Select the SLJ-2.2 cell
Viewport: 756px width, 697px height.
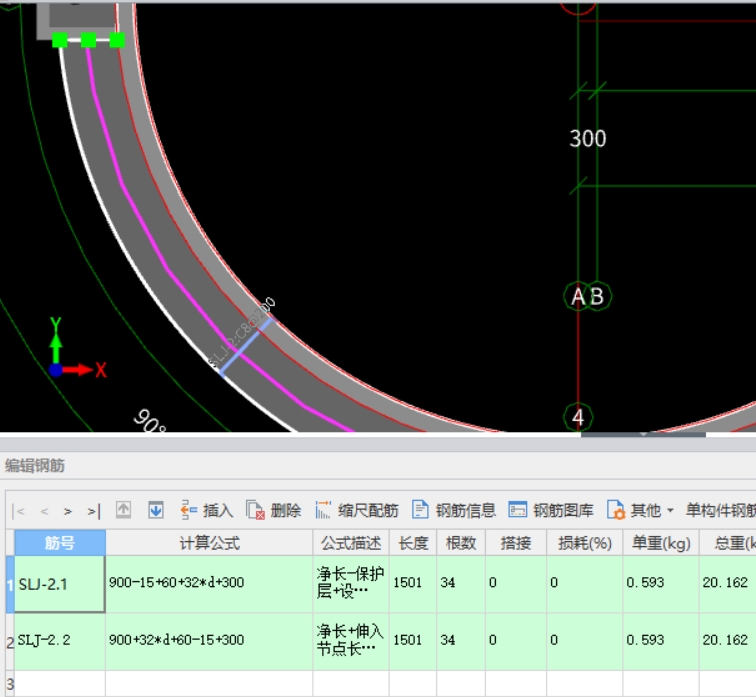pos(60,641)
